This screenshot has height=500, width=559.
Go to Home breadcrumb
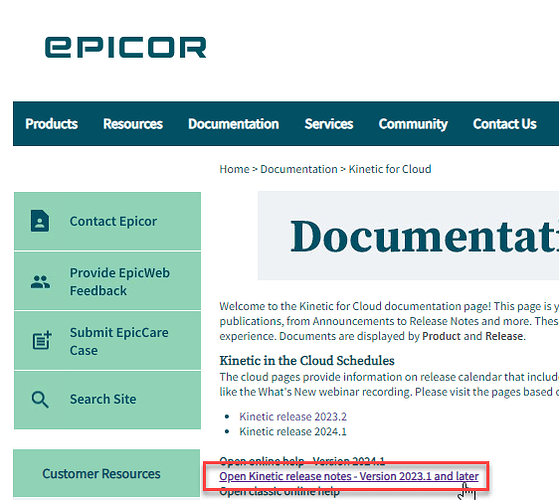(234, 169)
